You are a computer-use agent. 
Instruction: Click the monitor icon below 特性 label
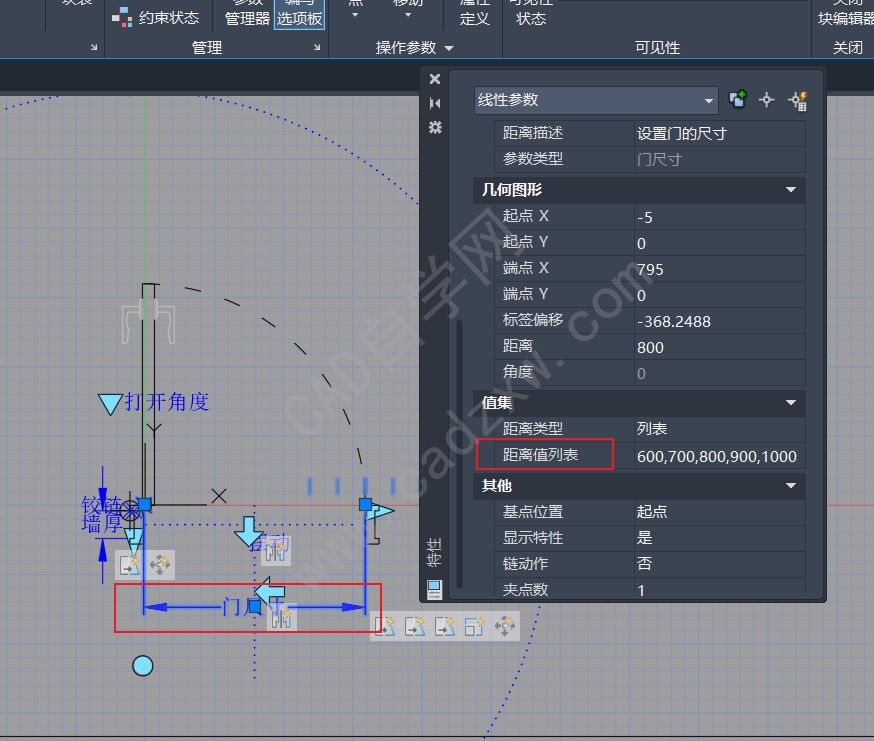[434, 589]
